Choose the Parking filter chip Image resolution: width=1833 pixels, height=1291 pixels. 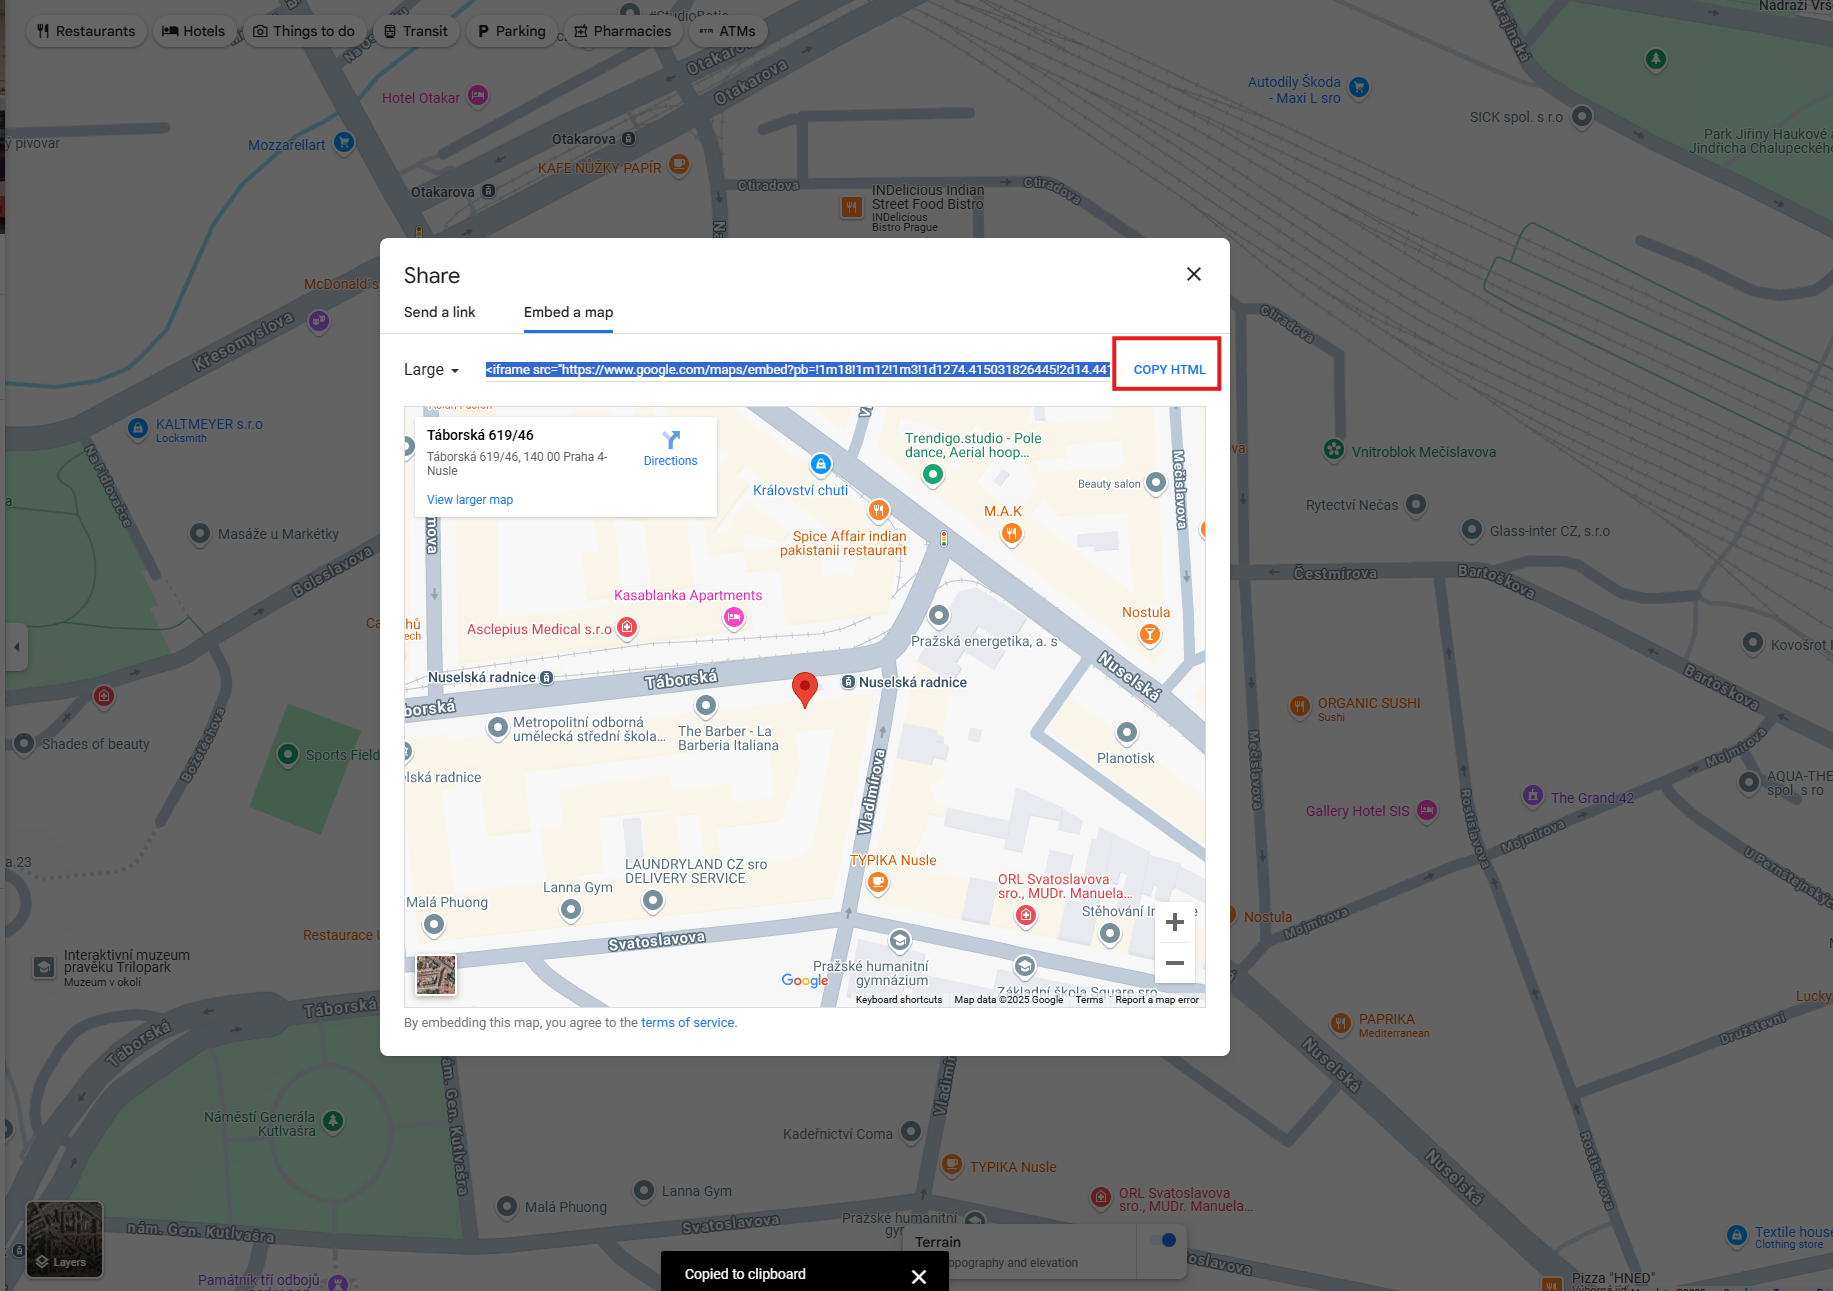(x=512, y=31)
